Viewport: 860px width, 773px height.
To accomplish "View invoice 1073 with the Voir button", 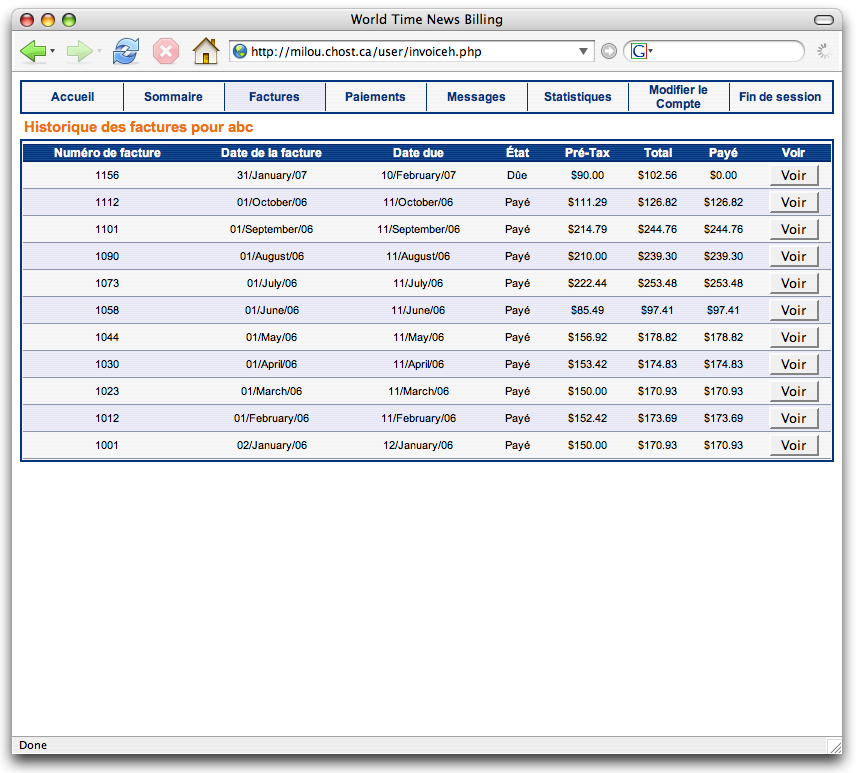I will click(793, 283).
